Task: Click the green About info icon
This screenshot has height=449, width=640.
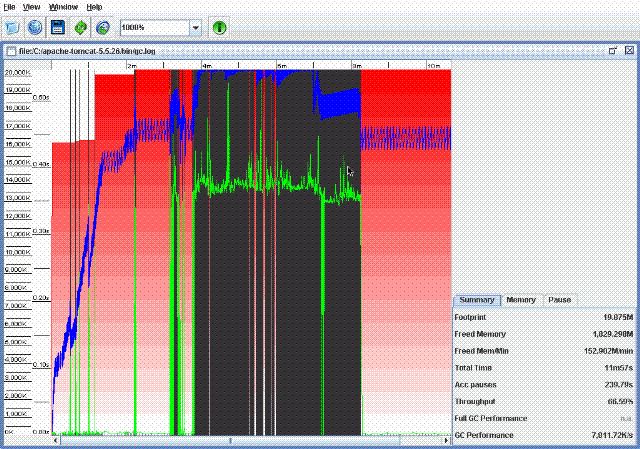Action: (220, 28)
